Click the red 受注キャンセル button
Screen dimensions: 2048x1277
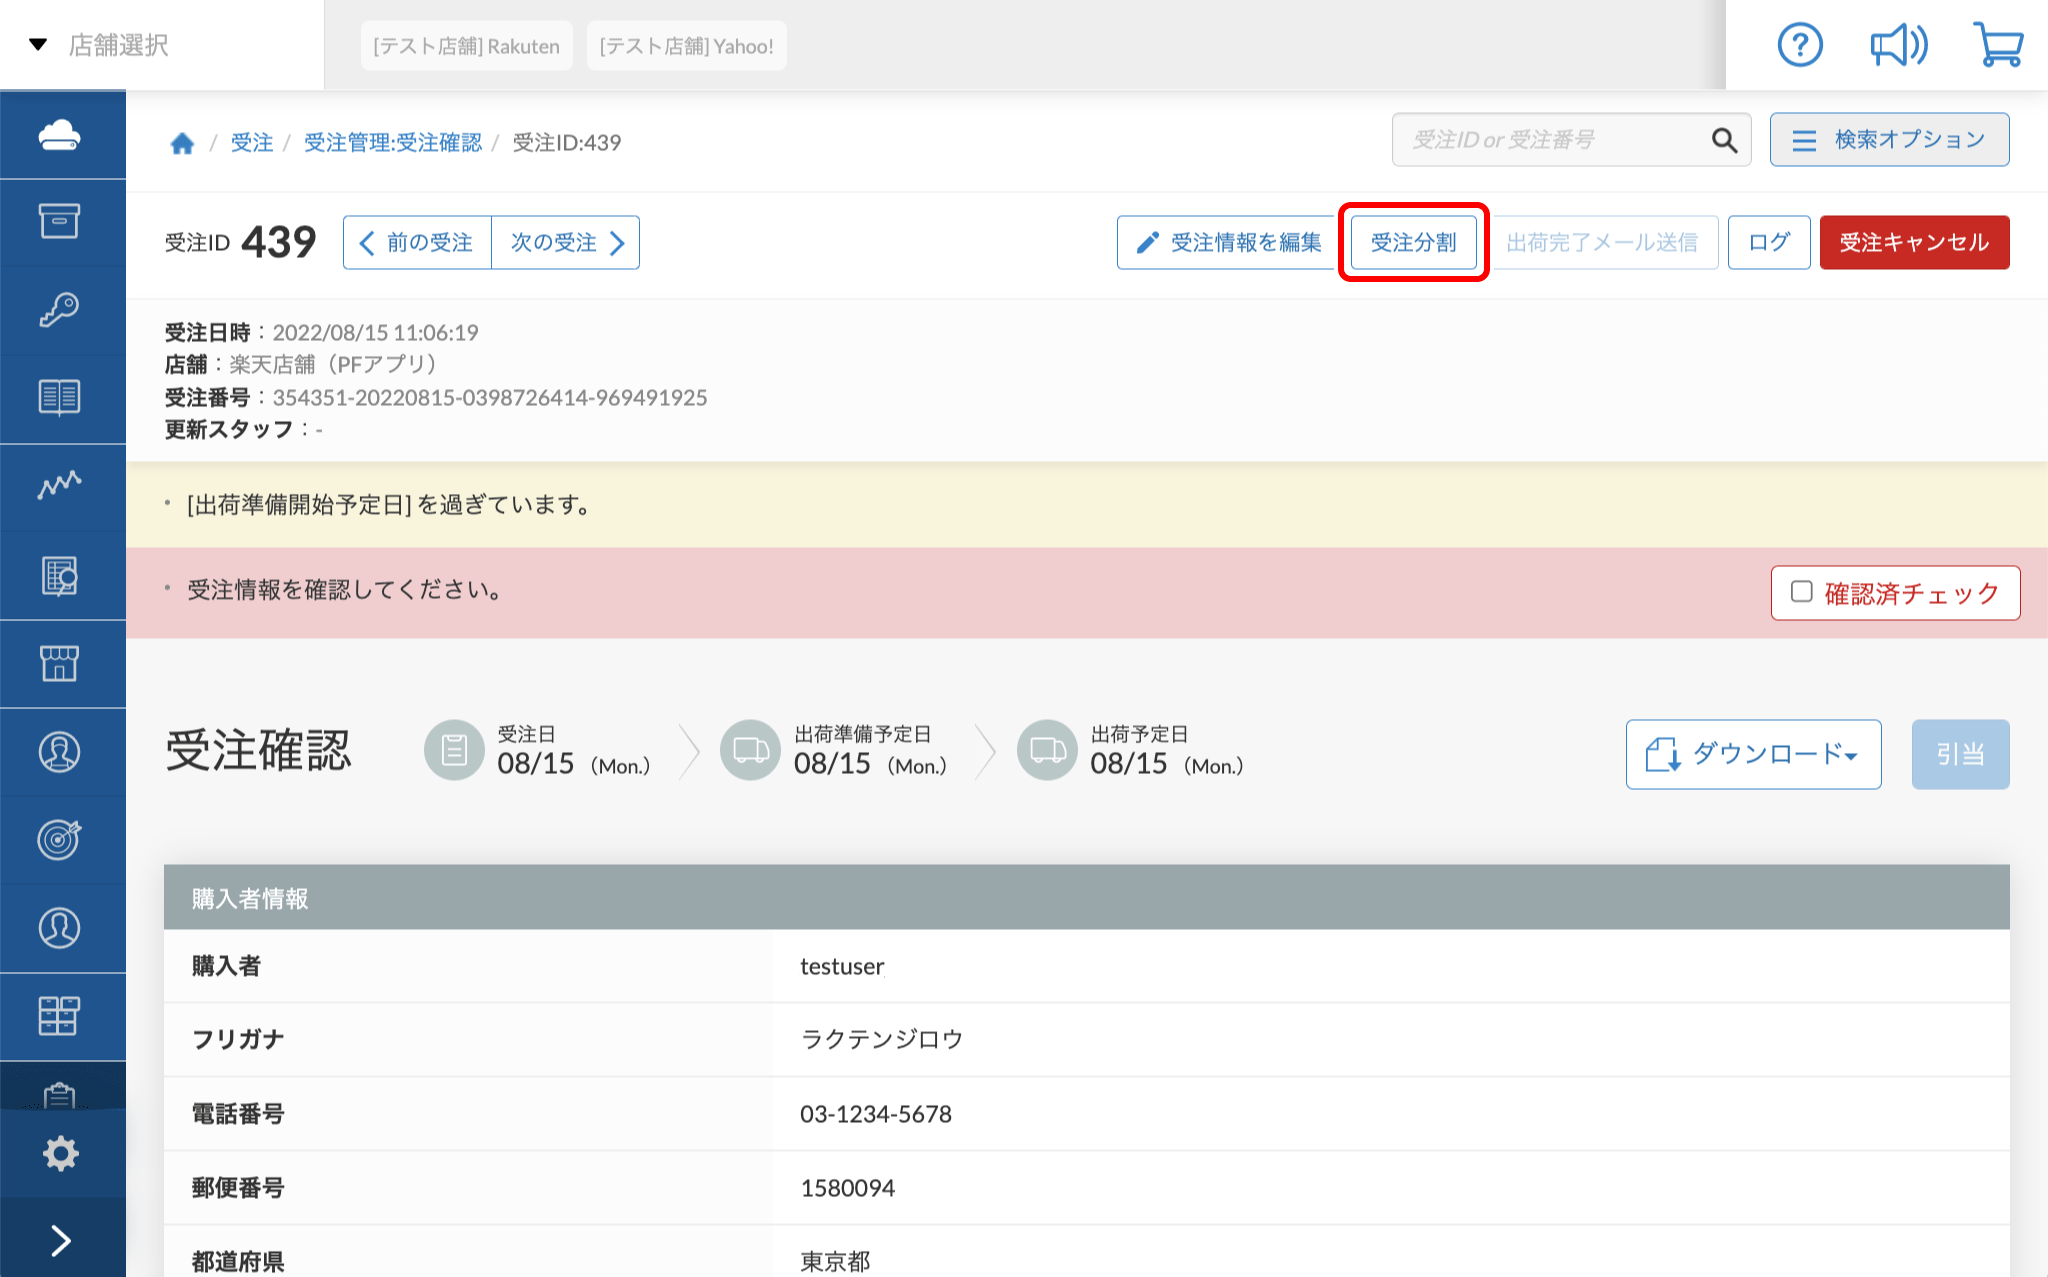pyautogui.click(x=1914, y=242)
